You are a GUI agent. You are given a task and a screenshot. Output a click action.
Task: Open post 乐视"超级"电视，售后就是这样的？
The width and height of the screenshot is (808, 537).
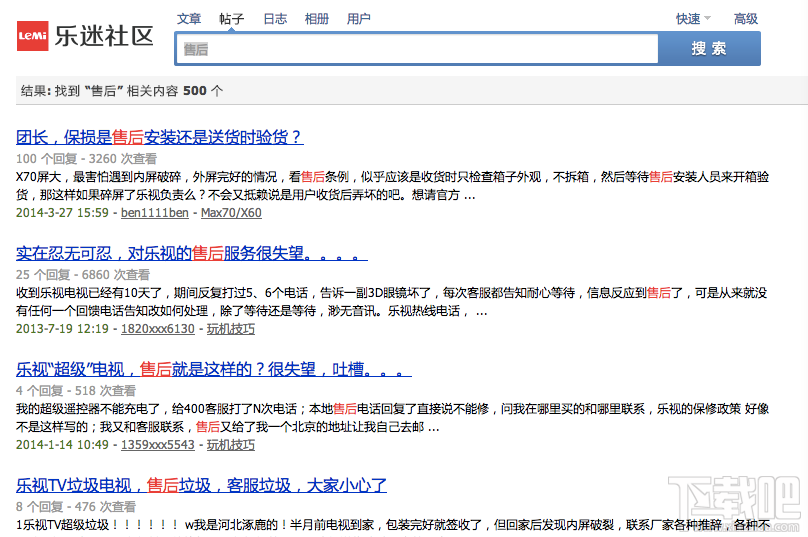(214, 369)
